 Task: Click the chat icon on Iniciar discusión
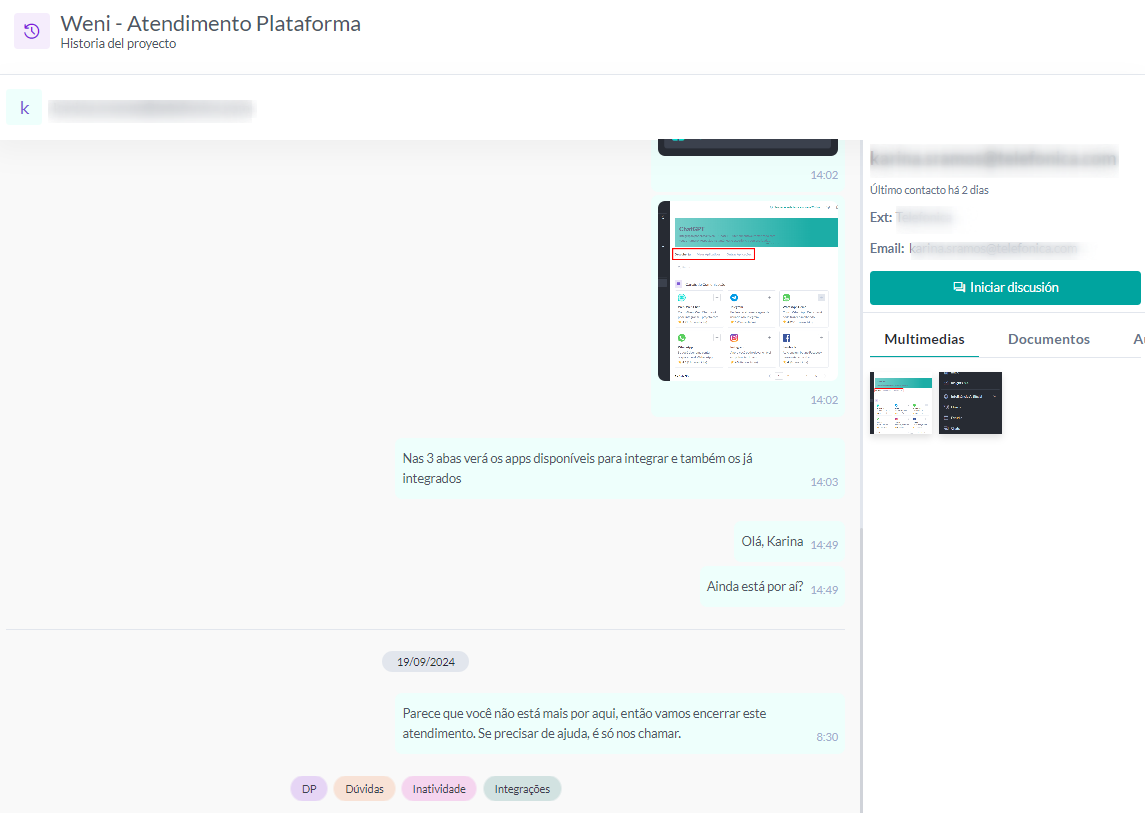[x=959, y=288]
